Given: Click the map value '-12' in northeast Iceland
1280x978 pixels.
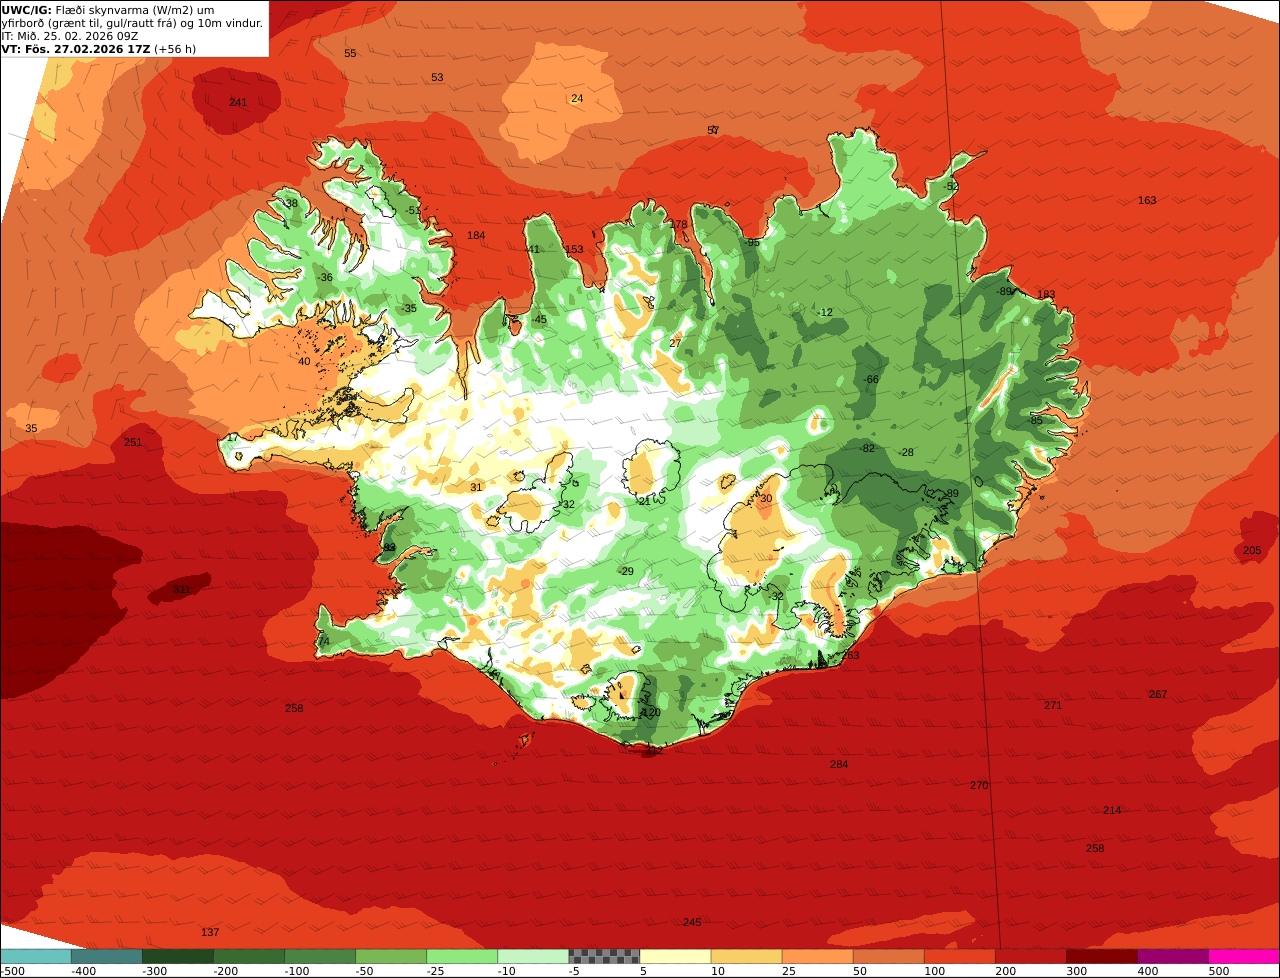Looking at the screenshot, I should pyautogui.click(x=824, y=312).
